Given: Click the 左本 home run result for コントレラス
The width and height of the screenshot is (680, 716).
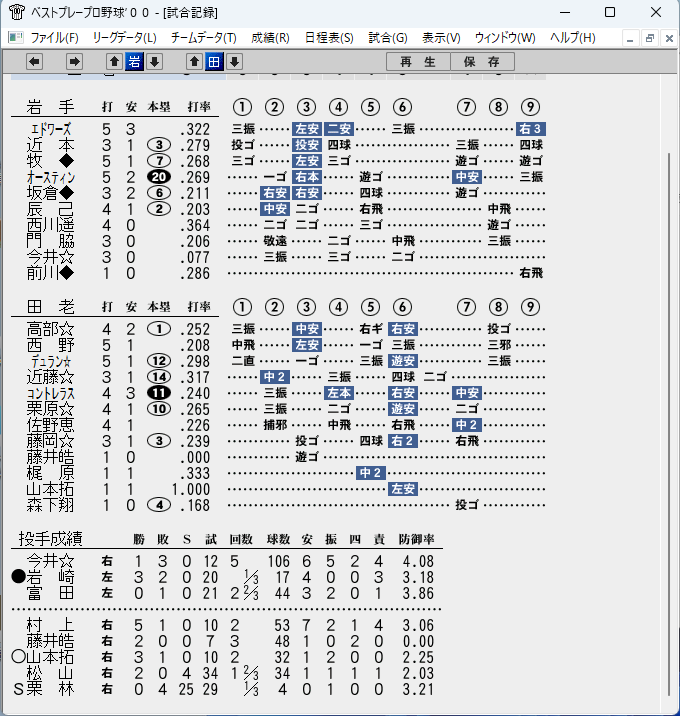Looking at the screenshot, I should pyautogui.click(x=339, y=393).
